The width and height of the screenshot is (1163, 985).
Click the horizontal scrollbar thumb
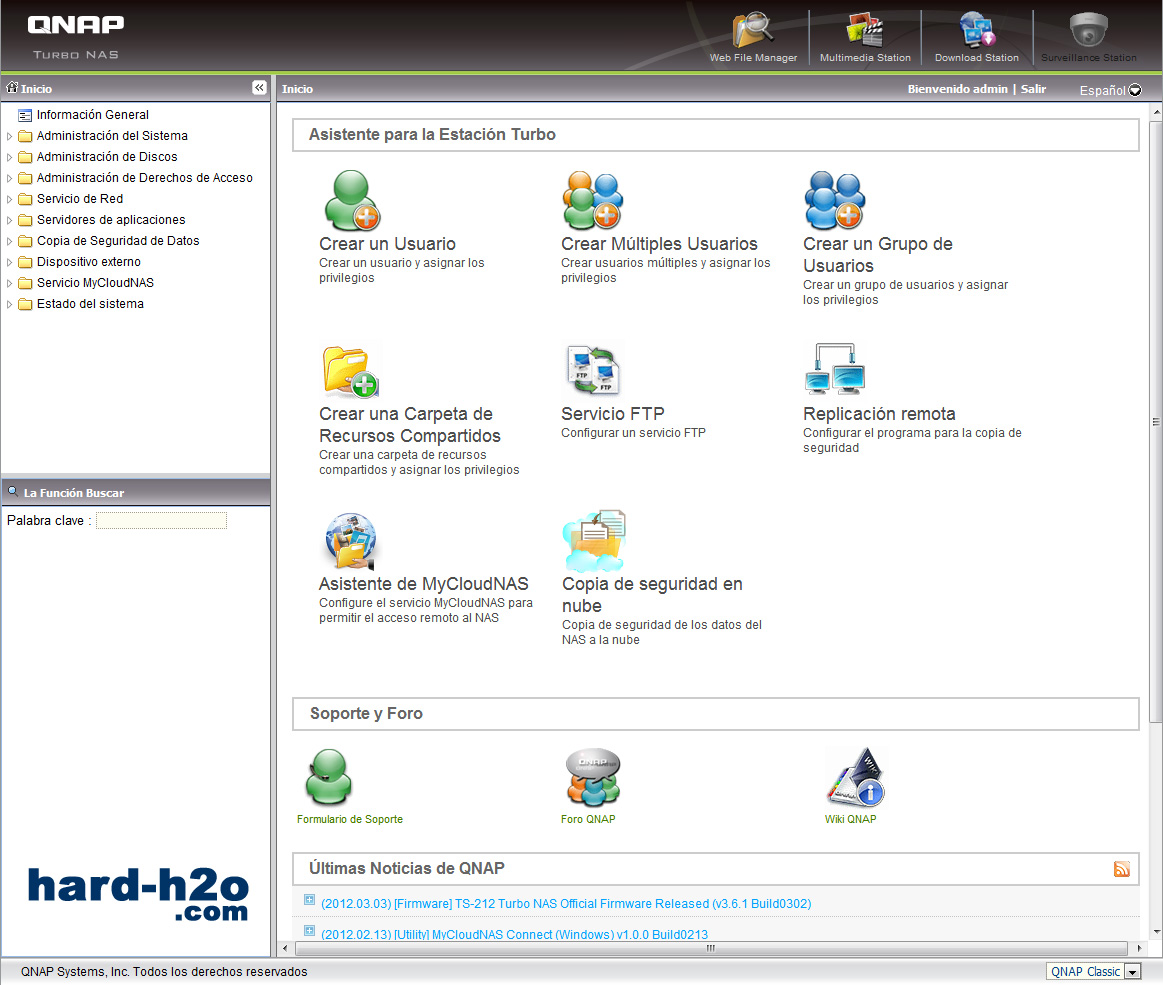click(x=710, y=948)
